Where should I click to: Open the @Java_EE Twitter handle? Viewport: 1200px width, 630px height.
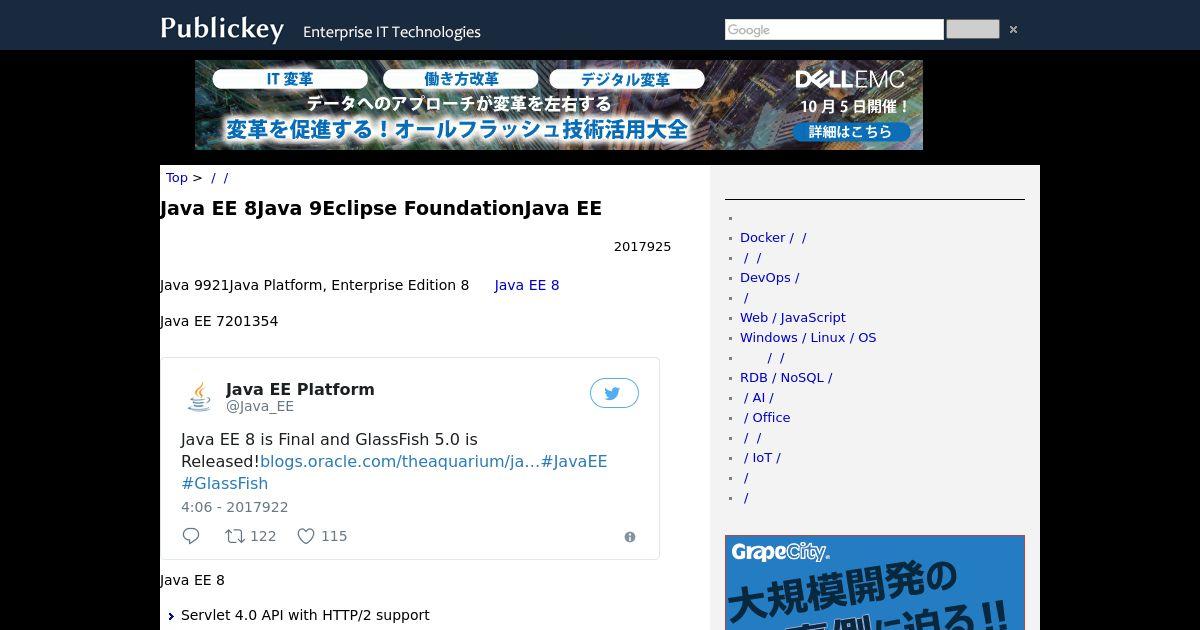pyautogui.click(x=260, y=406)
